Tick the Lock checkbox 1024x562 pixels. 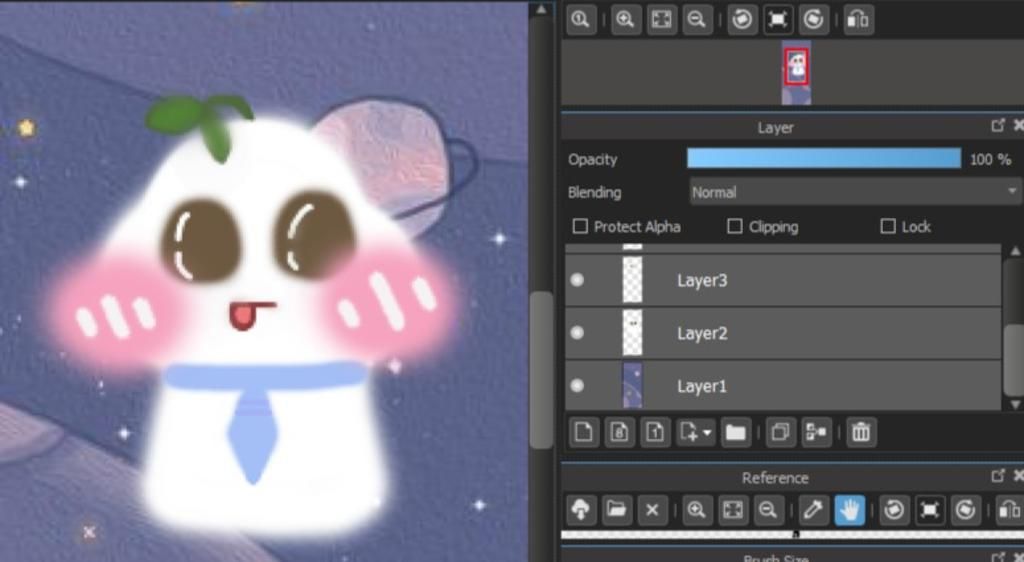click(x=887, y=227)
